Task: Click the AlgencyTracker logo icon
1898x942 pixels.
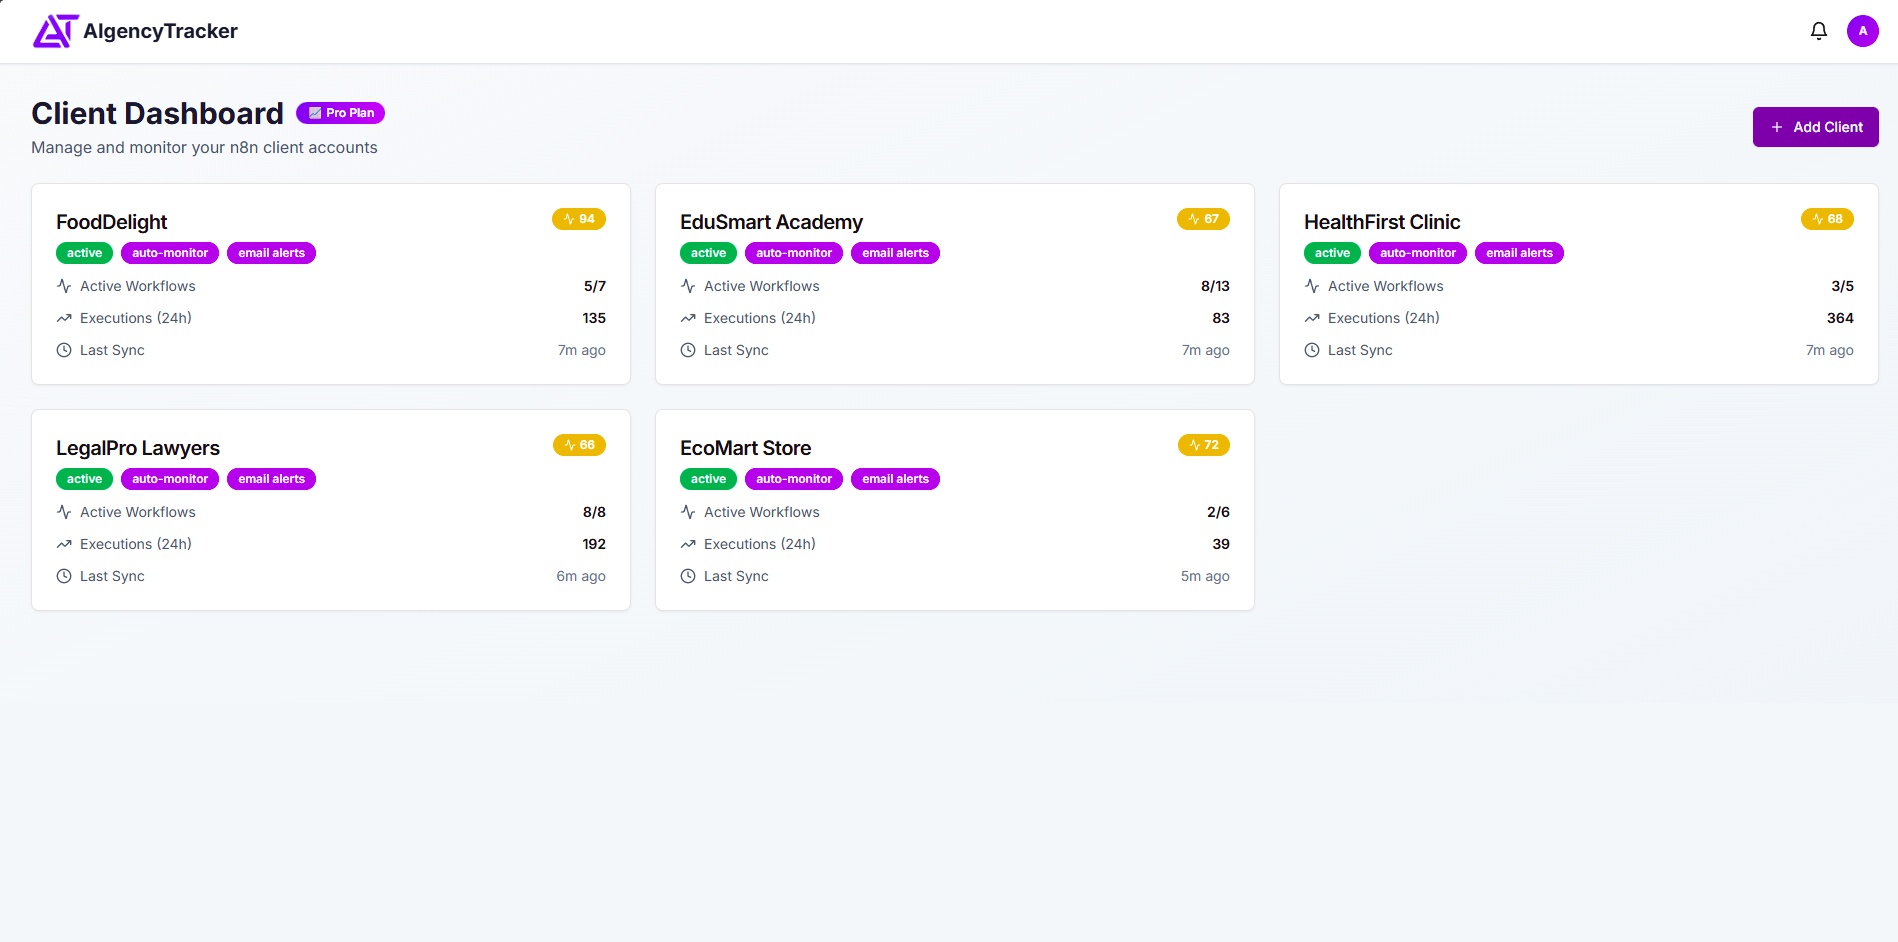Action: point(55,30)
